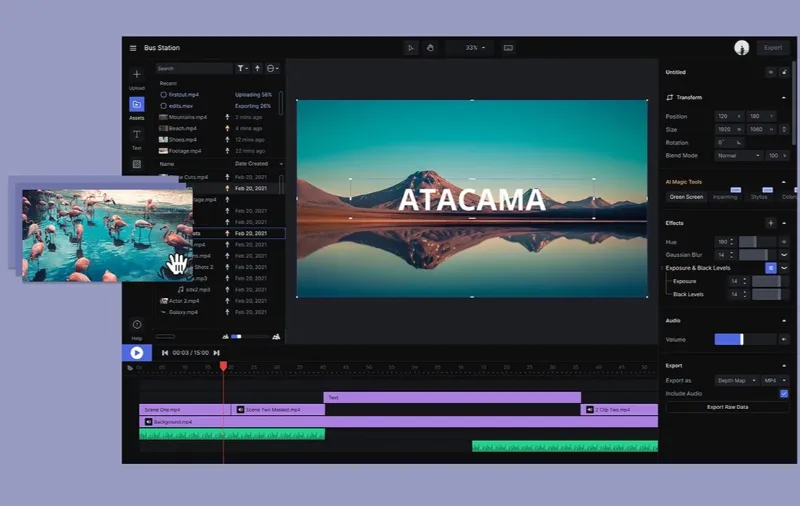Toggle visibility eye icon for Untitled layer
The width and height of the screenshot is (800, 506).
coord(770,73)
